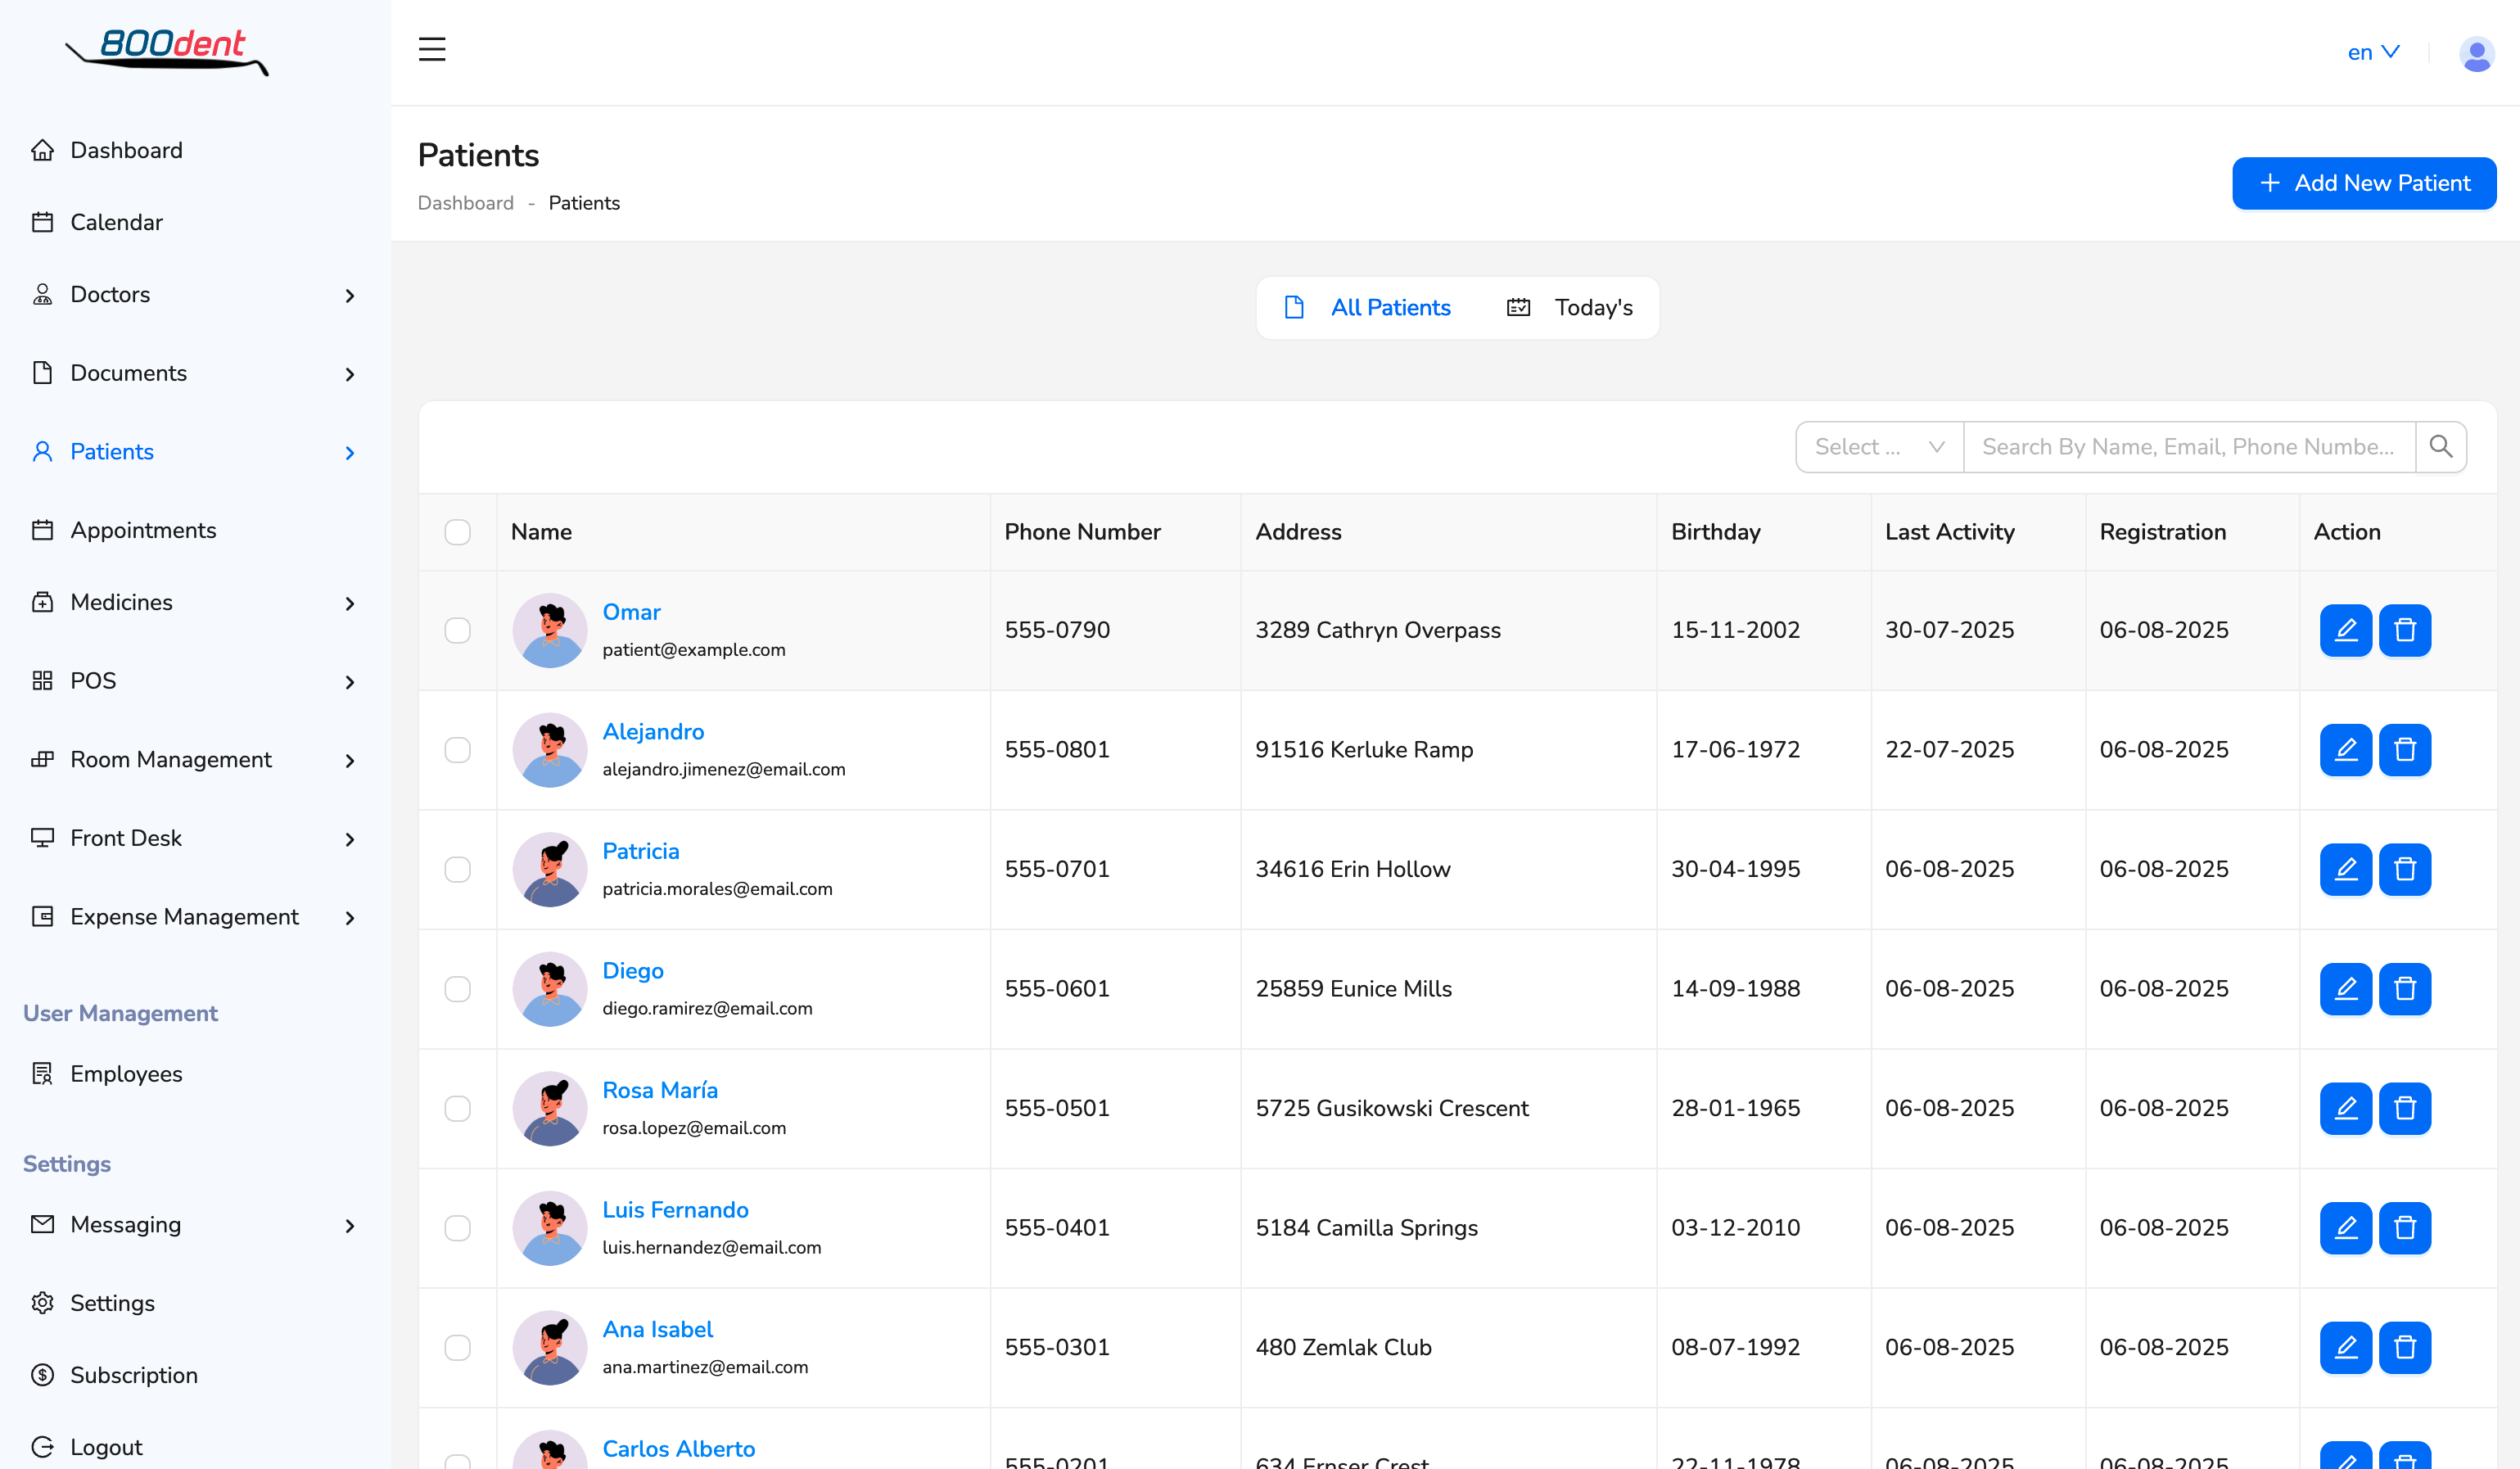Viewport: 2520px width, 1469px height.
Task: Click the Appointments calendar icon in sidebar
Action: 42,530
